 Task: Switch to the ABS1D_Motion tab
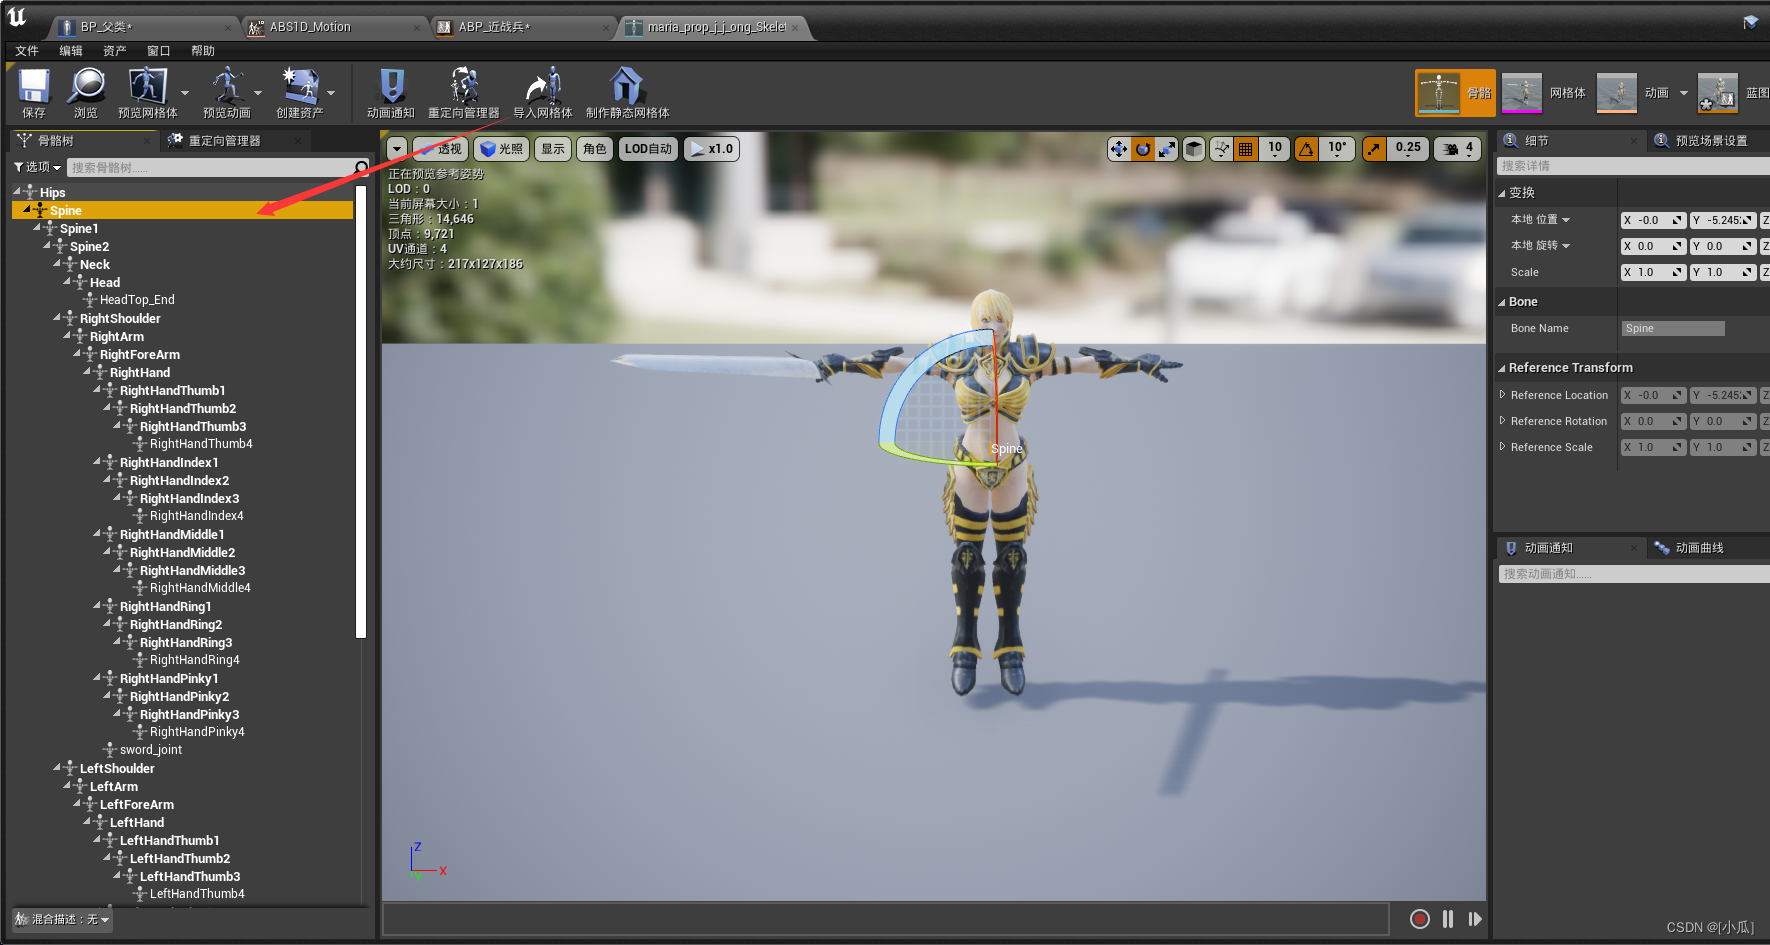pyautogui.click(x=333, y=27)
